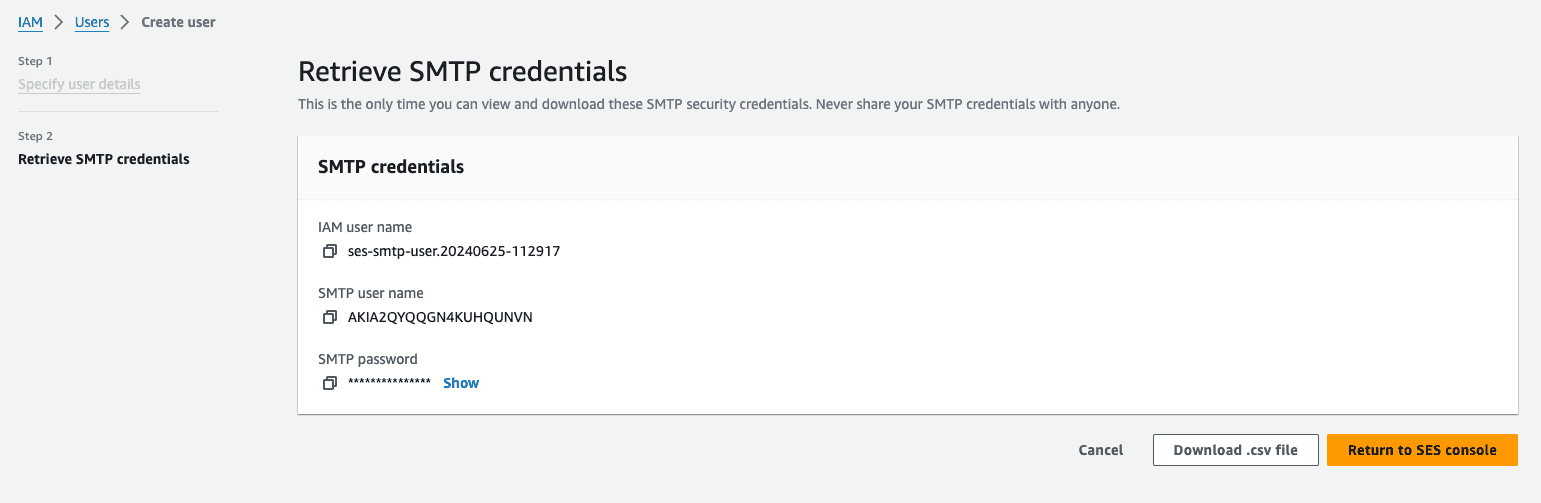The height and width of the screenshot is (503, 1541).
Task: Open the IAM breadcrumb link
Action: click(x=30, y=22)
